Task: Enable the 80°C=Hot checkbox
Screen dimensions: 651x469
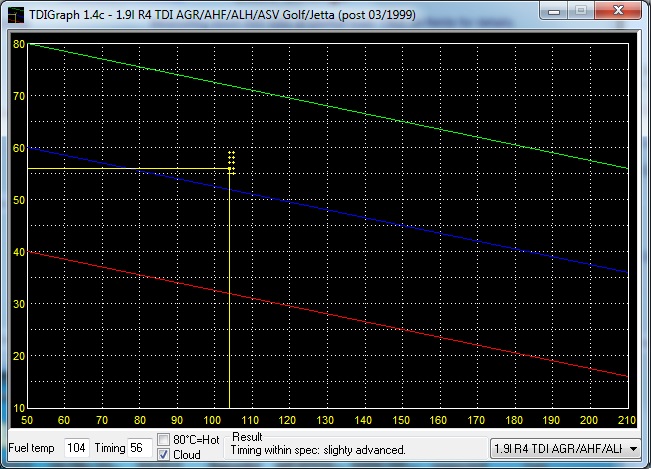Action: pos(164,439)
